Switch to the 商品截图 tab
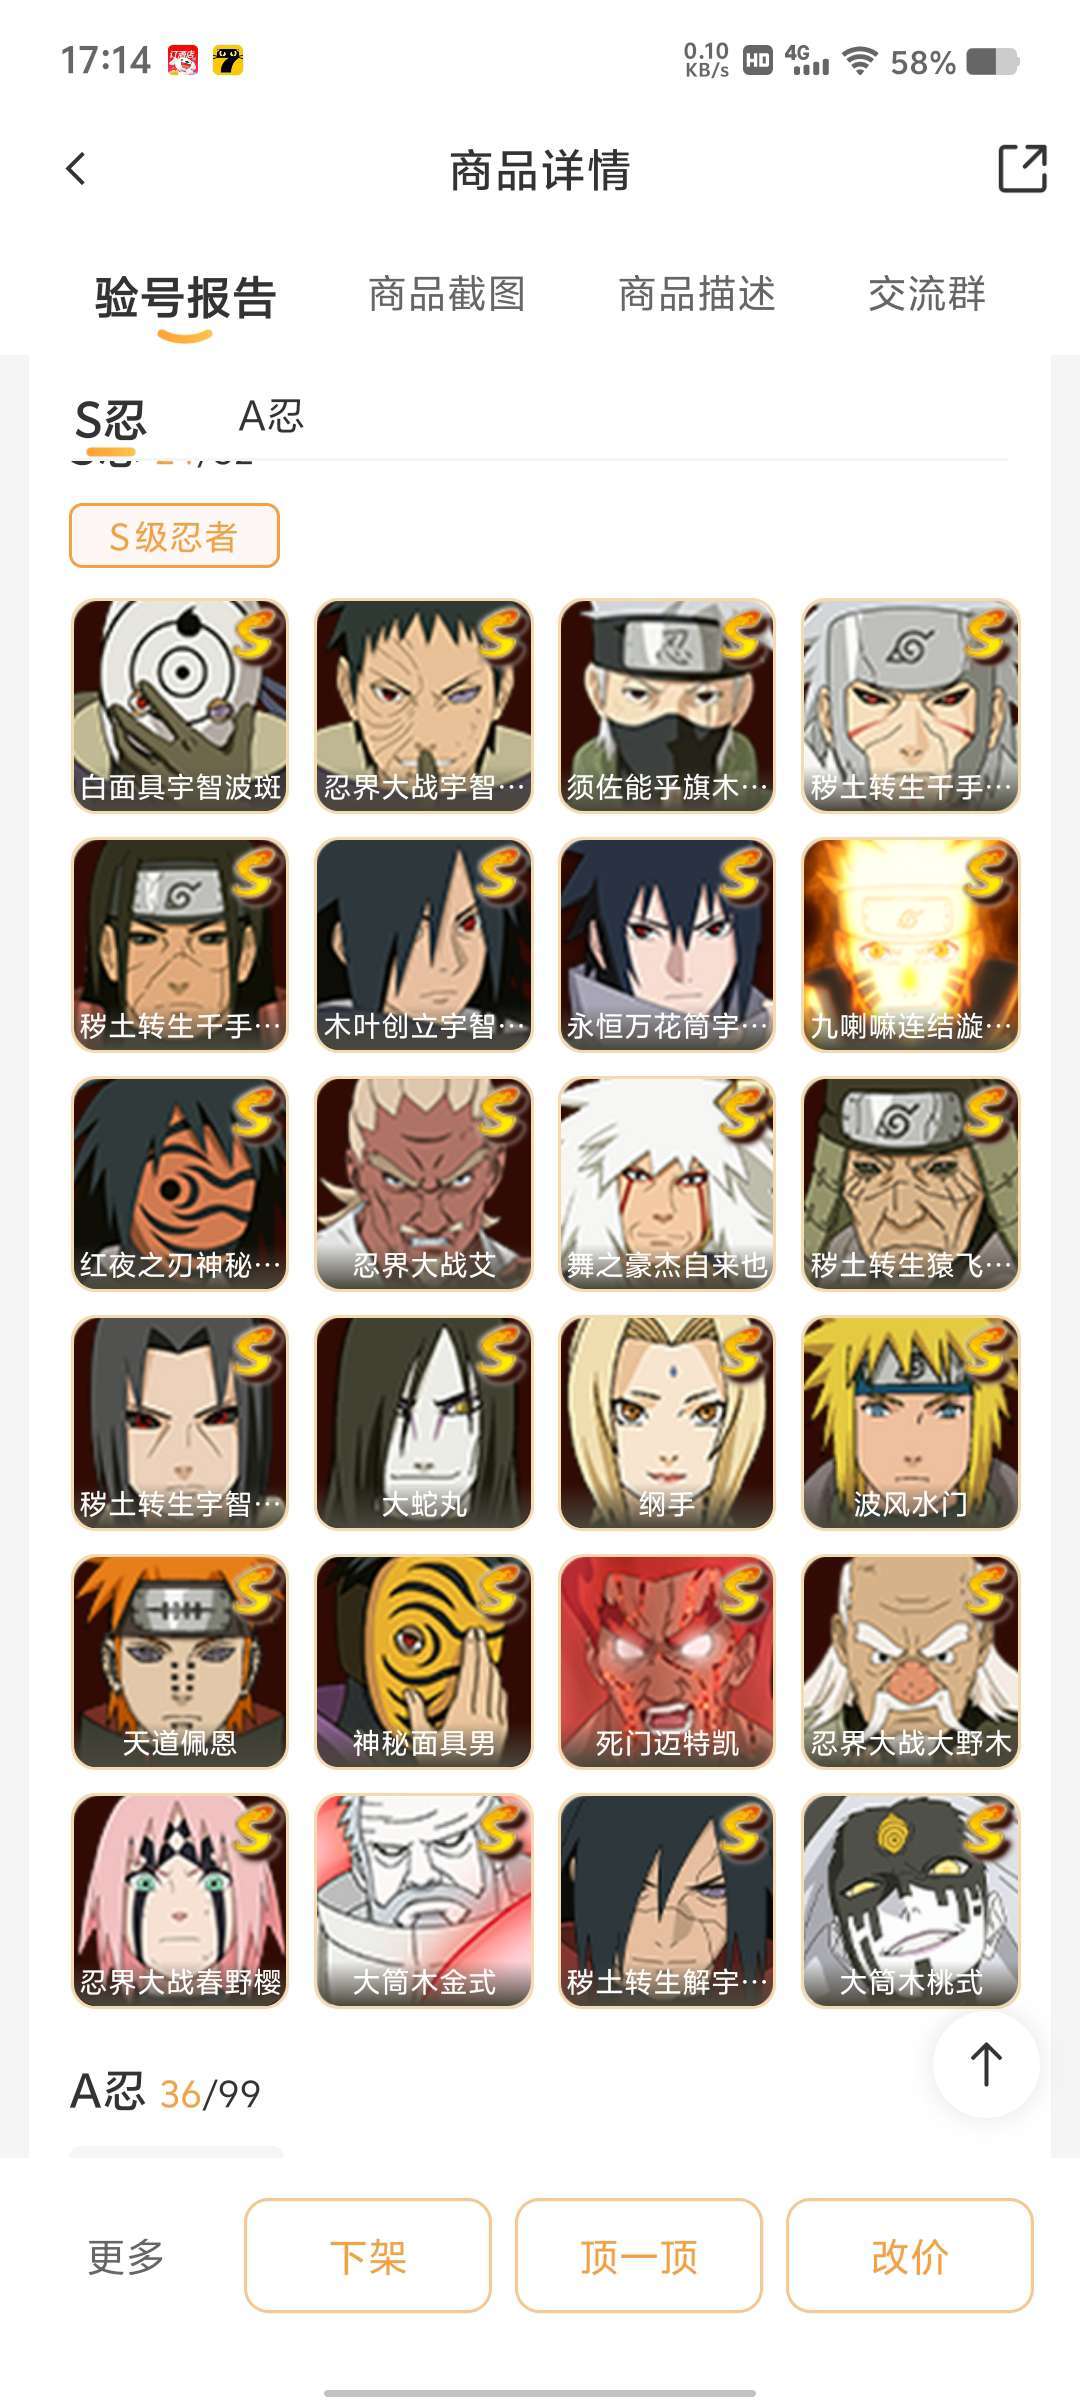The image size is (1080, 2400). point(447,295)
